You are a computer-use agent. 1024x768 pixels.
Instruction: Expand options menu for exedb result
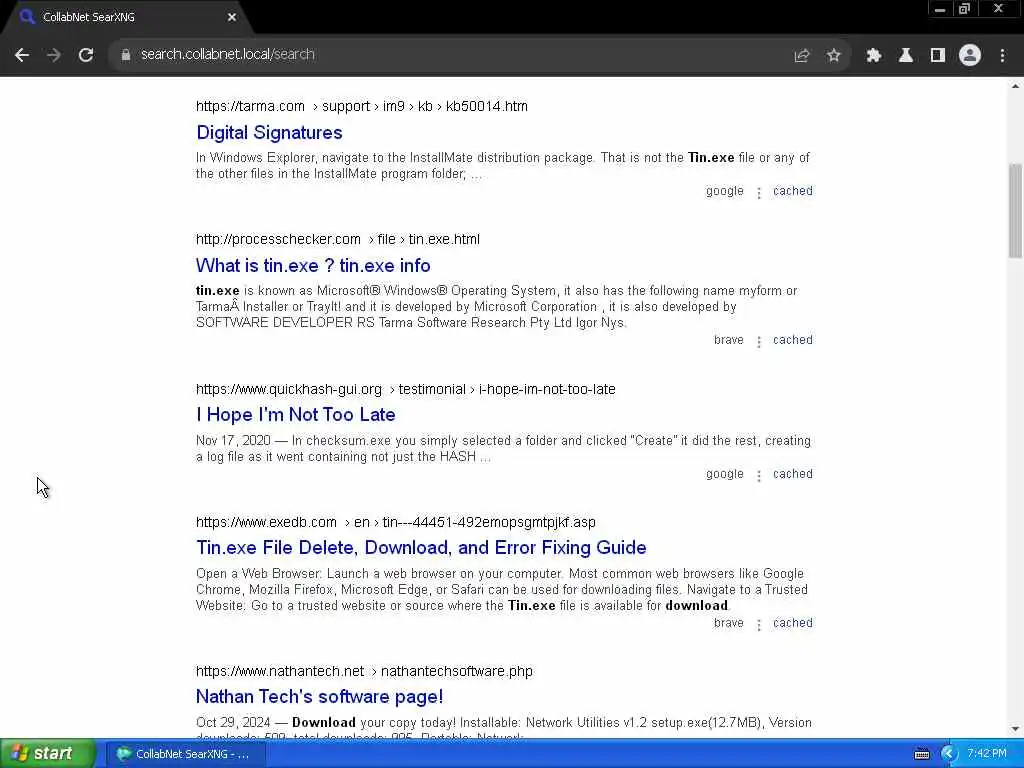(758, 624)
